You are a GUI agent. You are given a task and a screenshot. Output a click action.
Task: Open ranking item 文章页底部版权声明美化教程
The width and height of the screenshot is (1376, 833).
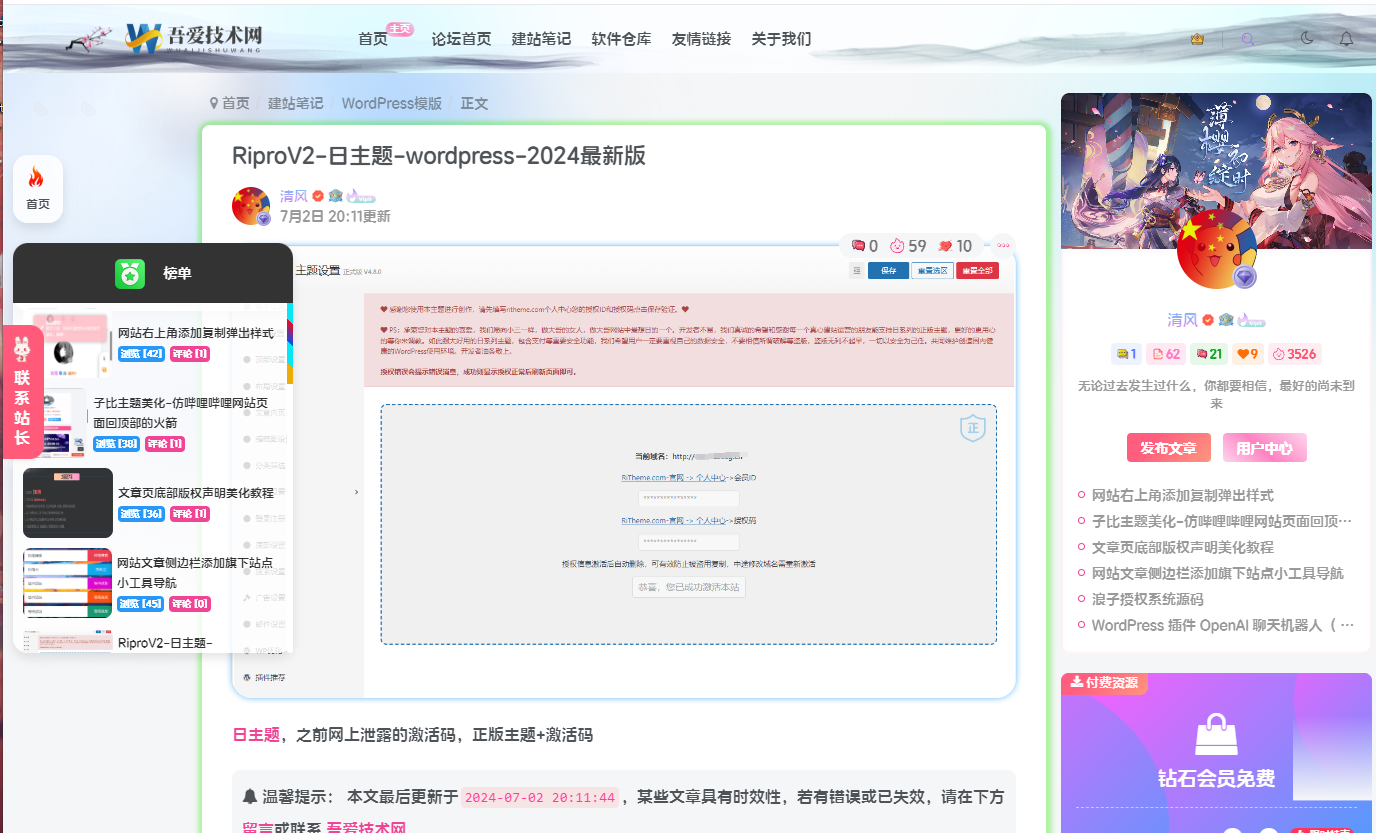pos(196,493)
